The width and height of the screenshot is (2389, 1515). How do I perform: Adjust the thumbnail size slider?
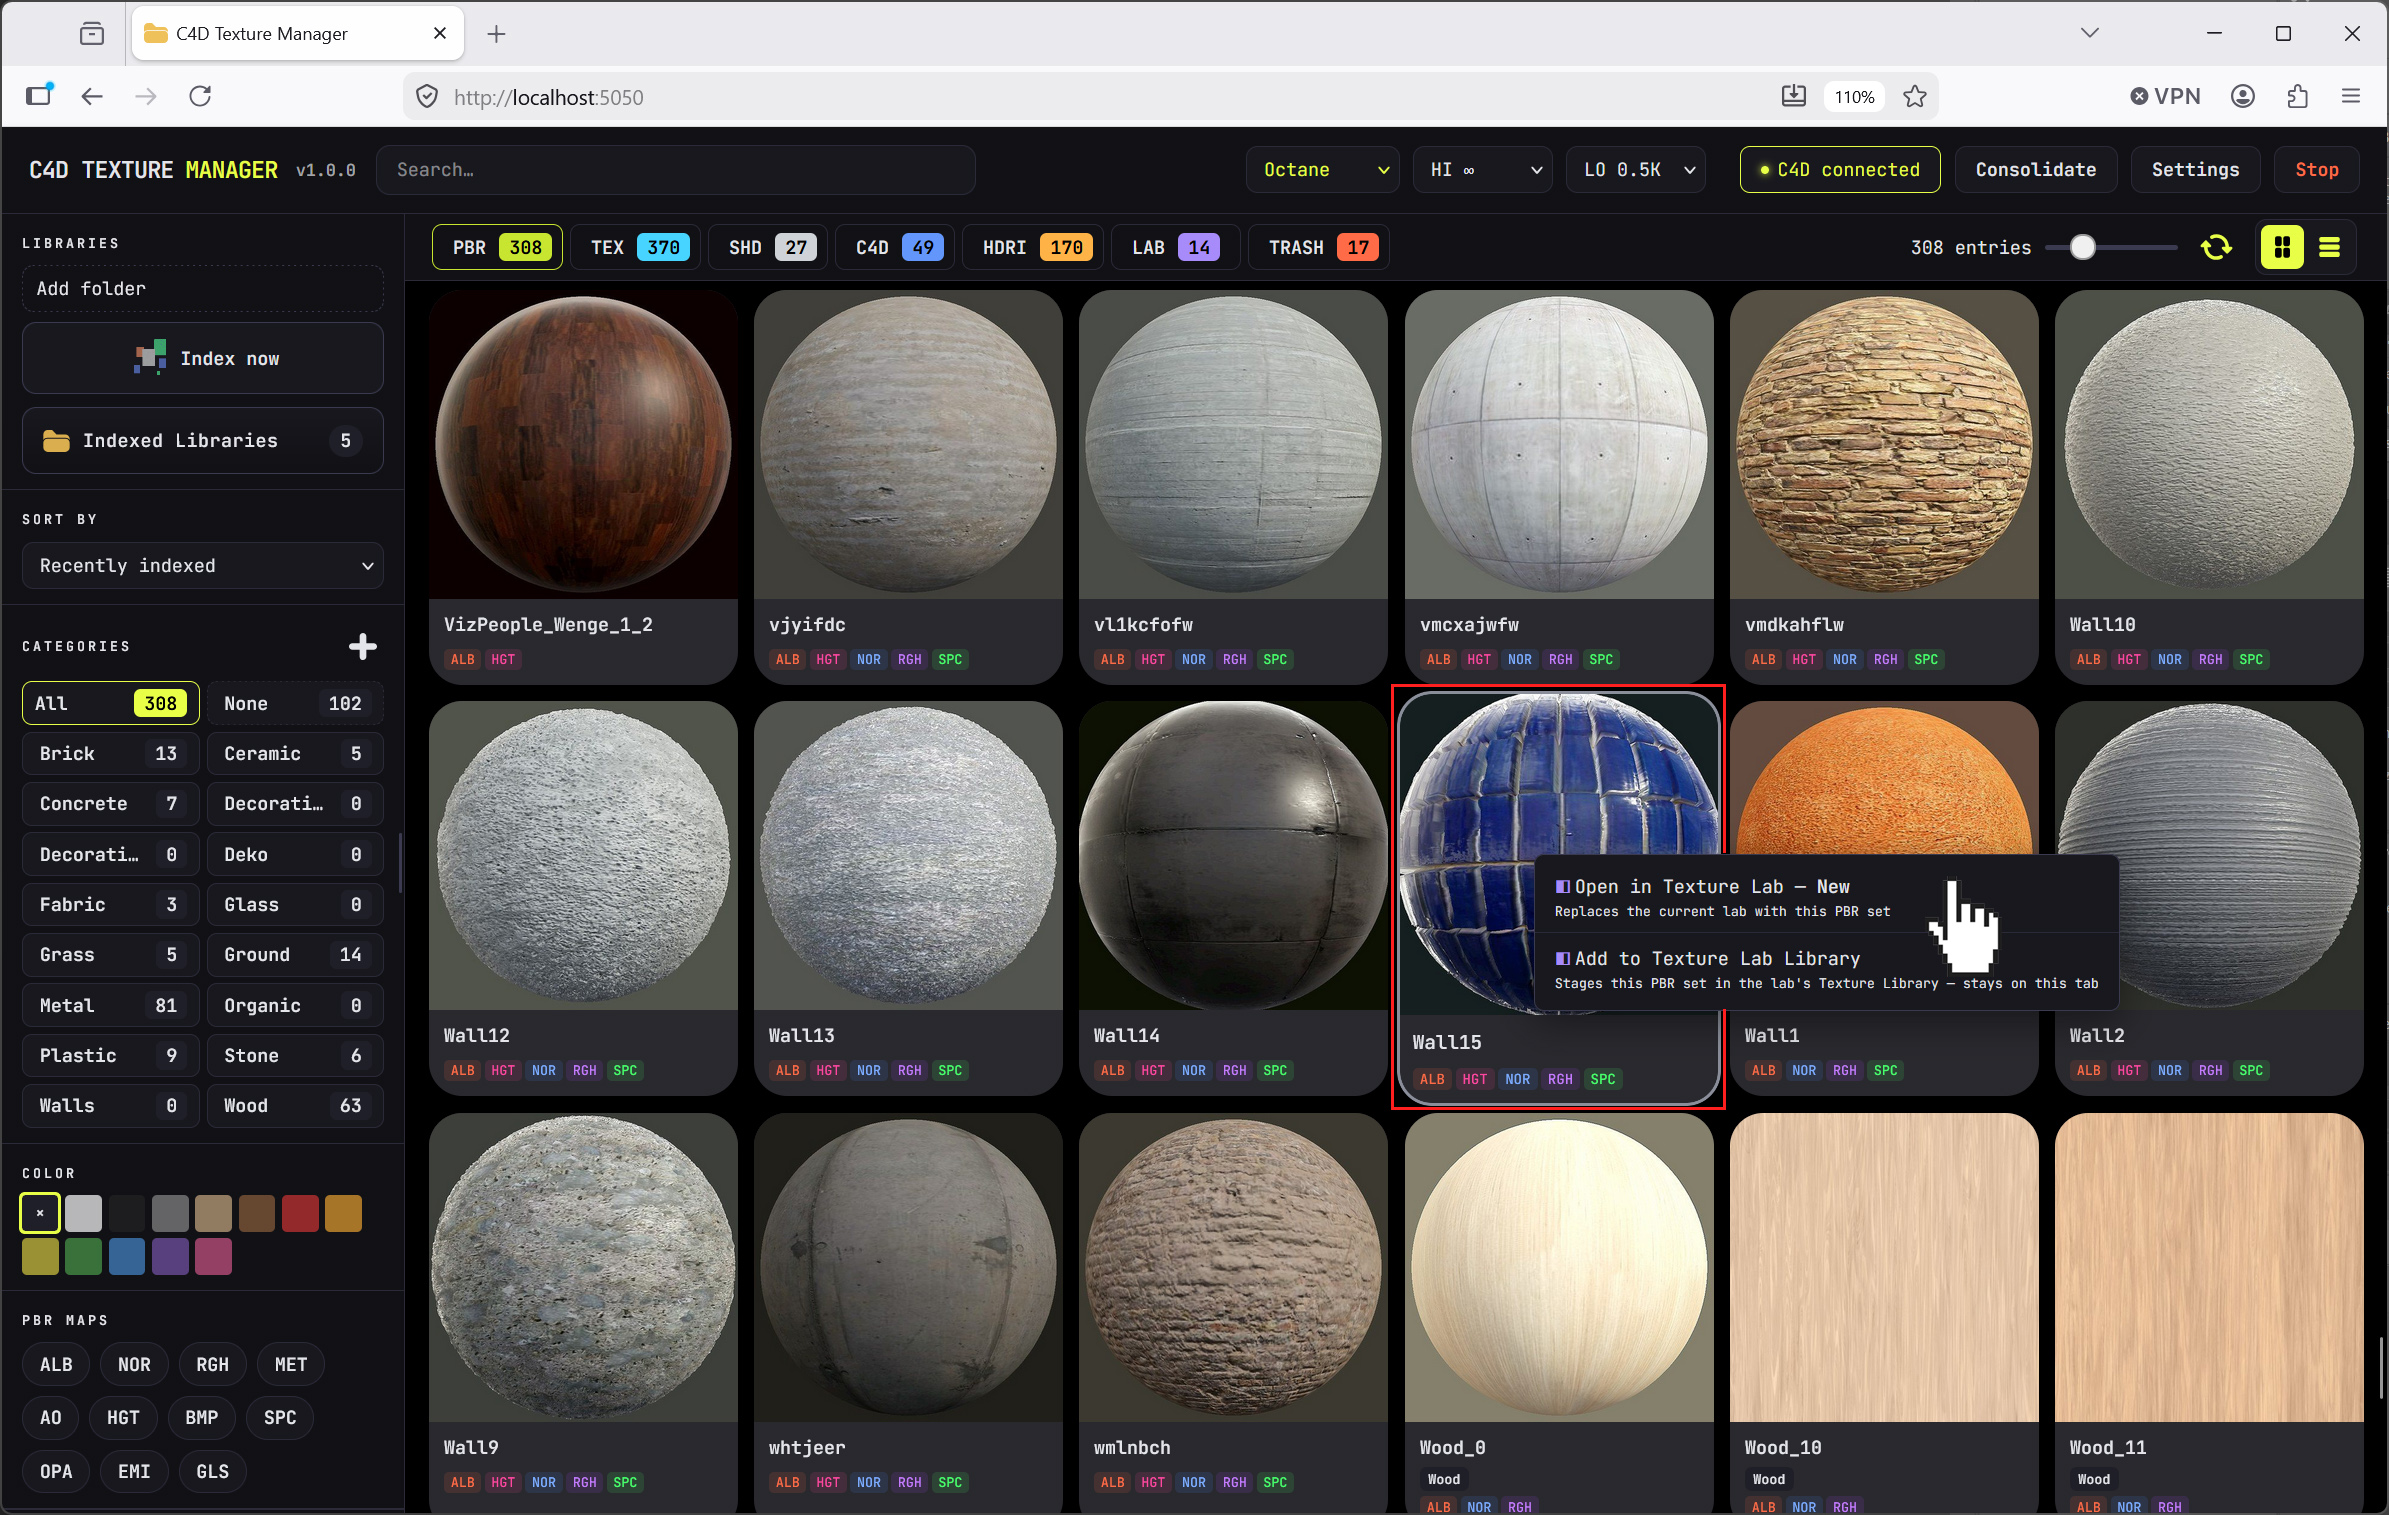point(2083,247)
